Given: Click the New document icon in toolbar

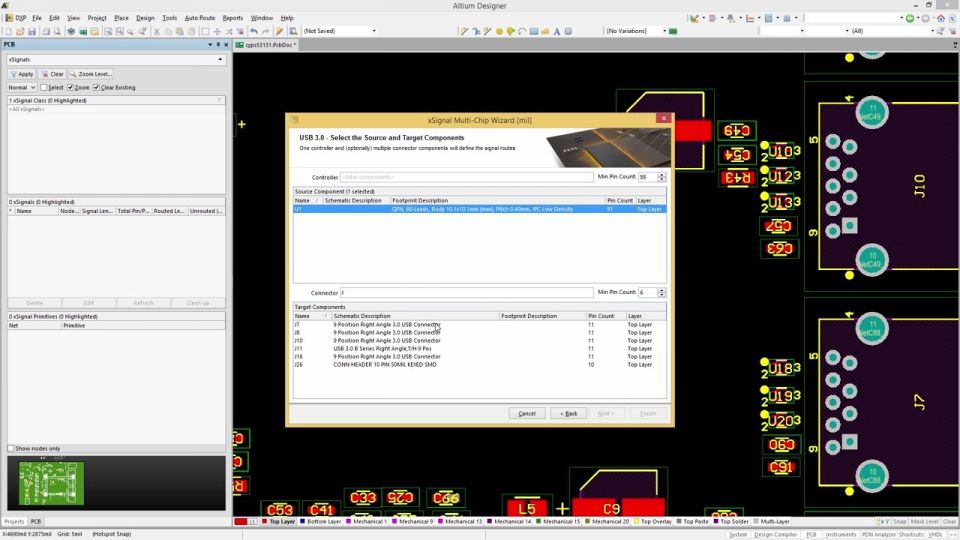Looking at the screenshot, I should (9, 31).
